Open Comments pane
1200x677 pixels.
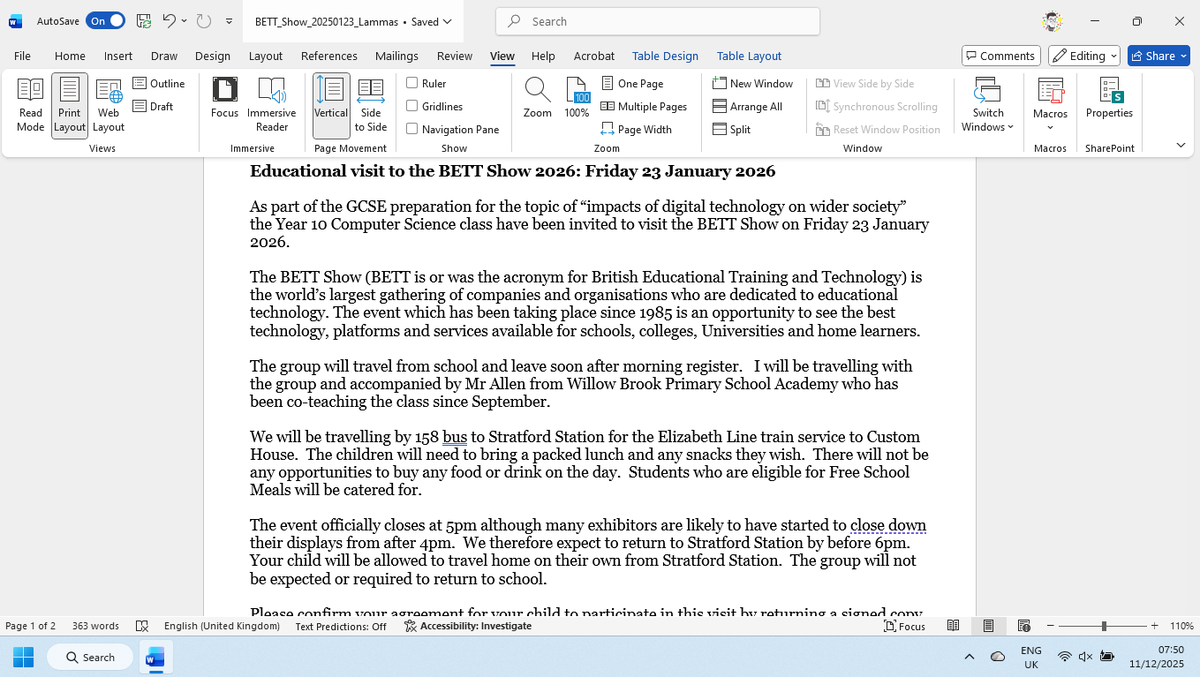click(x=1001, y=56)
